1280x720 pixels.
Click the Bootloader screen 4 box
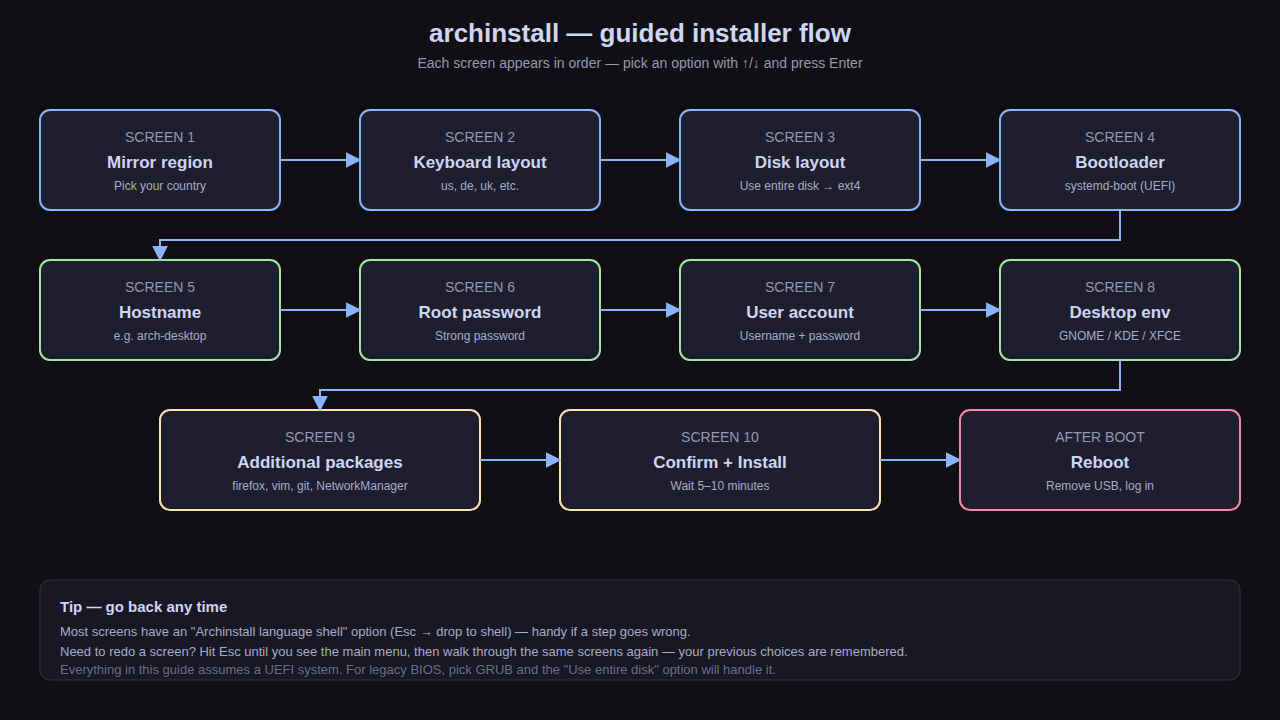1120,160
